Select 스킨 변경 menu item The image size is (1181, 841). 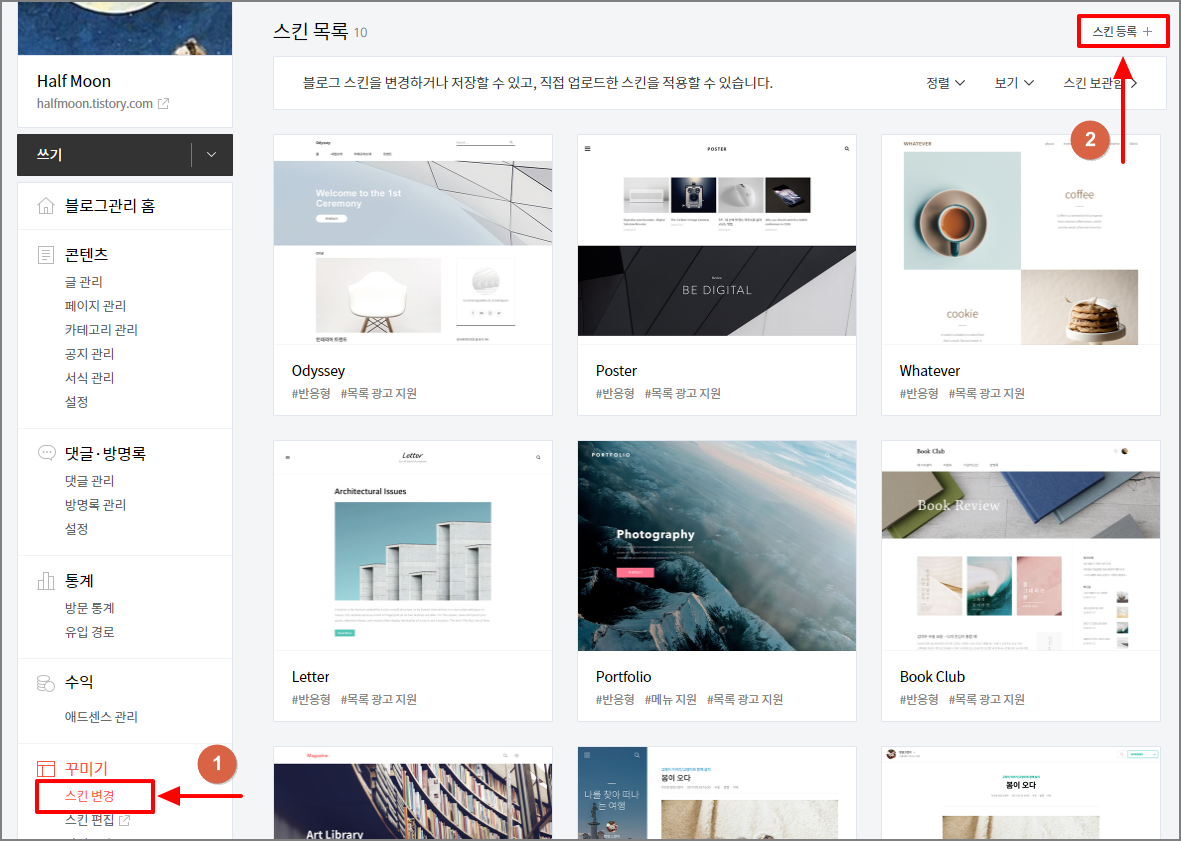pyautogui.click(x=90, y=796)
